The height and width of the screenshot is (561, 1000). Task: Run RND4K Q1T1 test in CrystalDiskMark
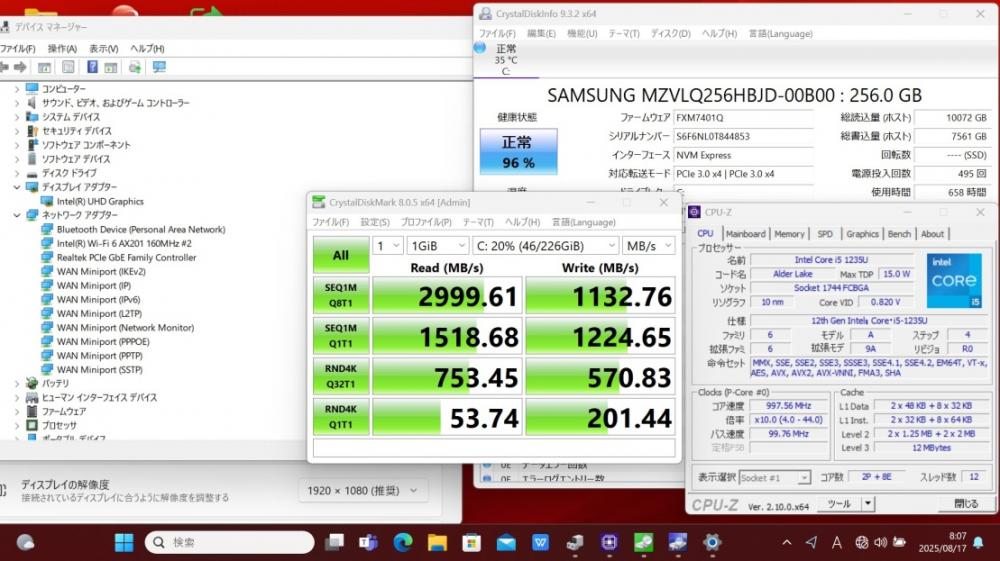(341, 416)
